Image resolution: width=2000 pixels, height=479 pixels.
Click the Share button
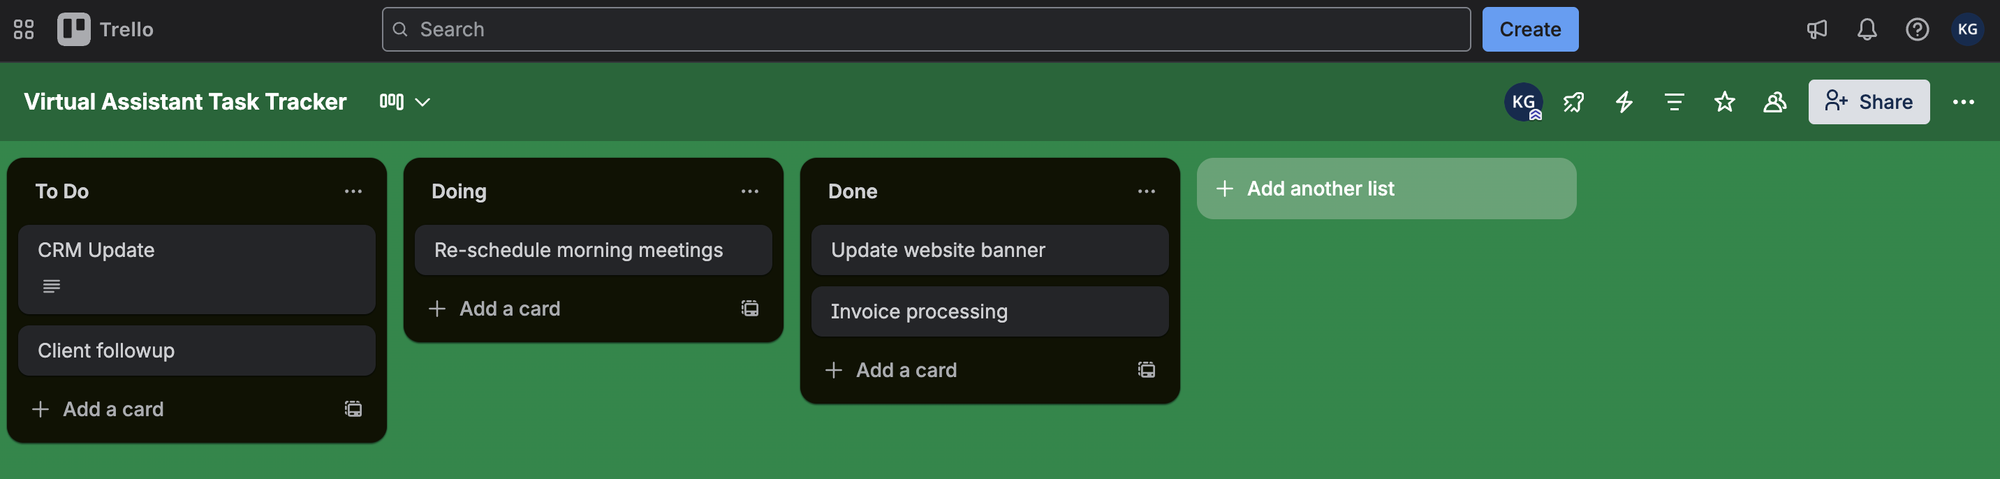click(x=1868, y=102)
